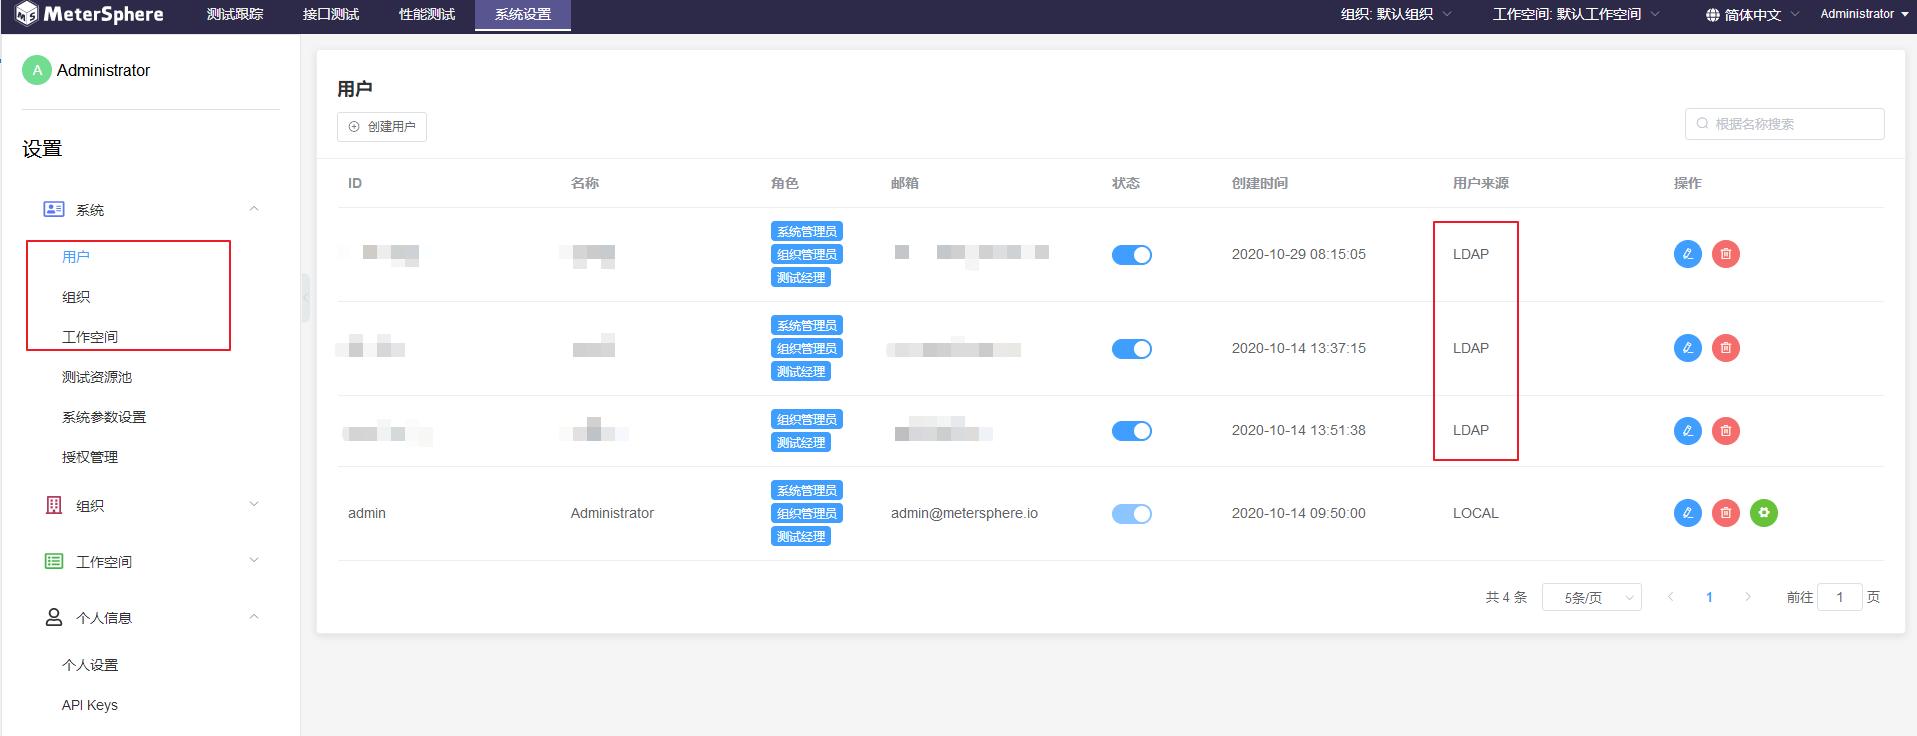Delete the user created 2020-10-29 08:15:05
This screenshot has height=736, width=1917.
(x=1725, y=254)
